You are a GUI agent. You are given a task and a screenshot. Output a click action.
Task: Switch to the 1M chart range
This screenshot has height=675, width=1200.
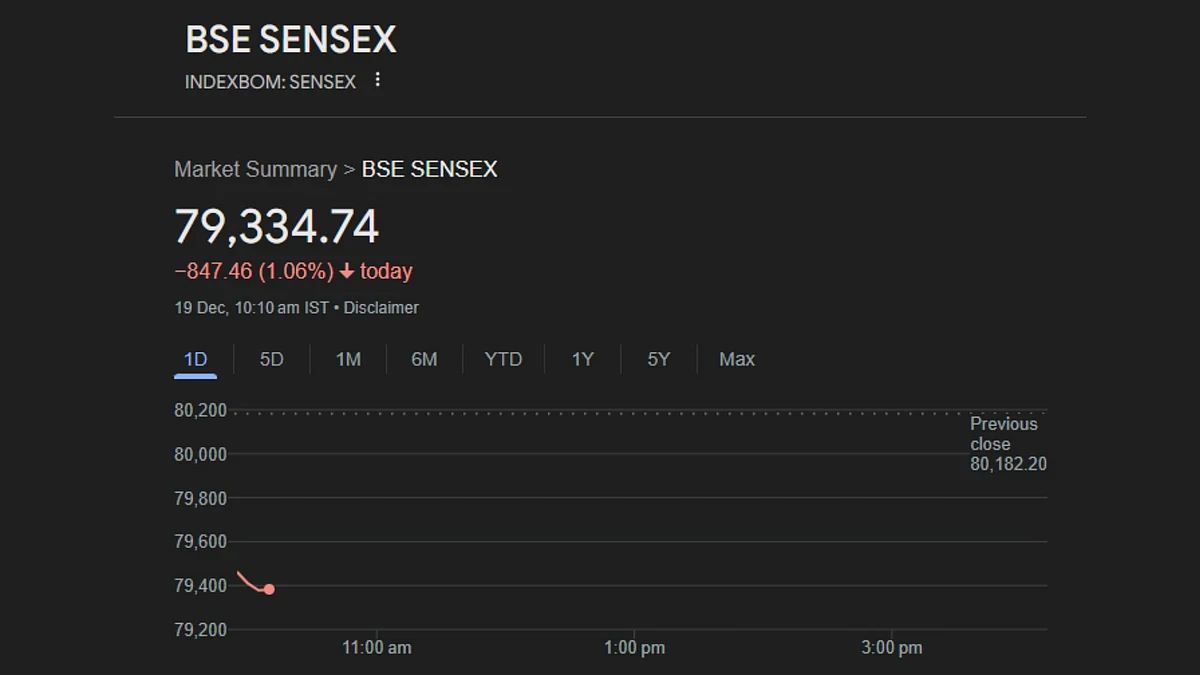coord(348,359)
